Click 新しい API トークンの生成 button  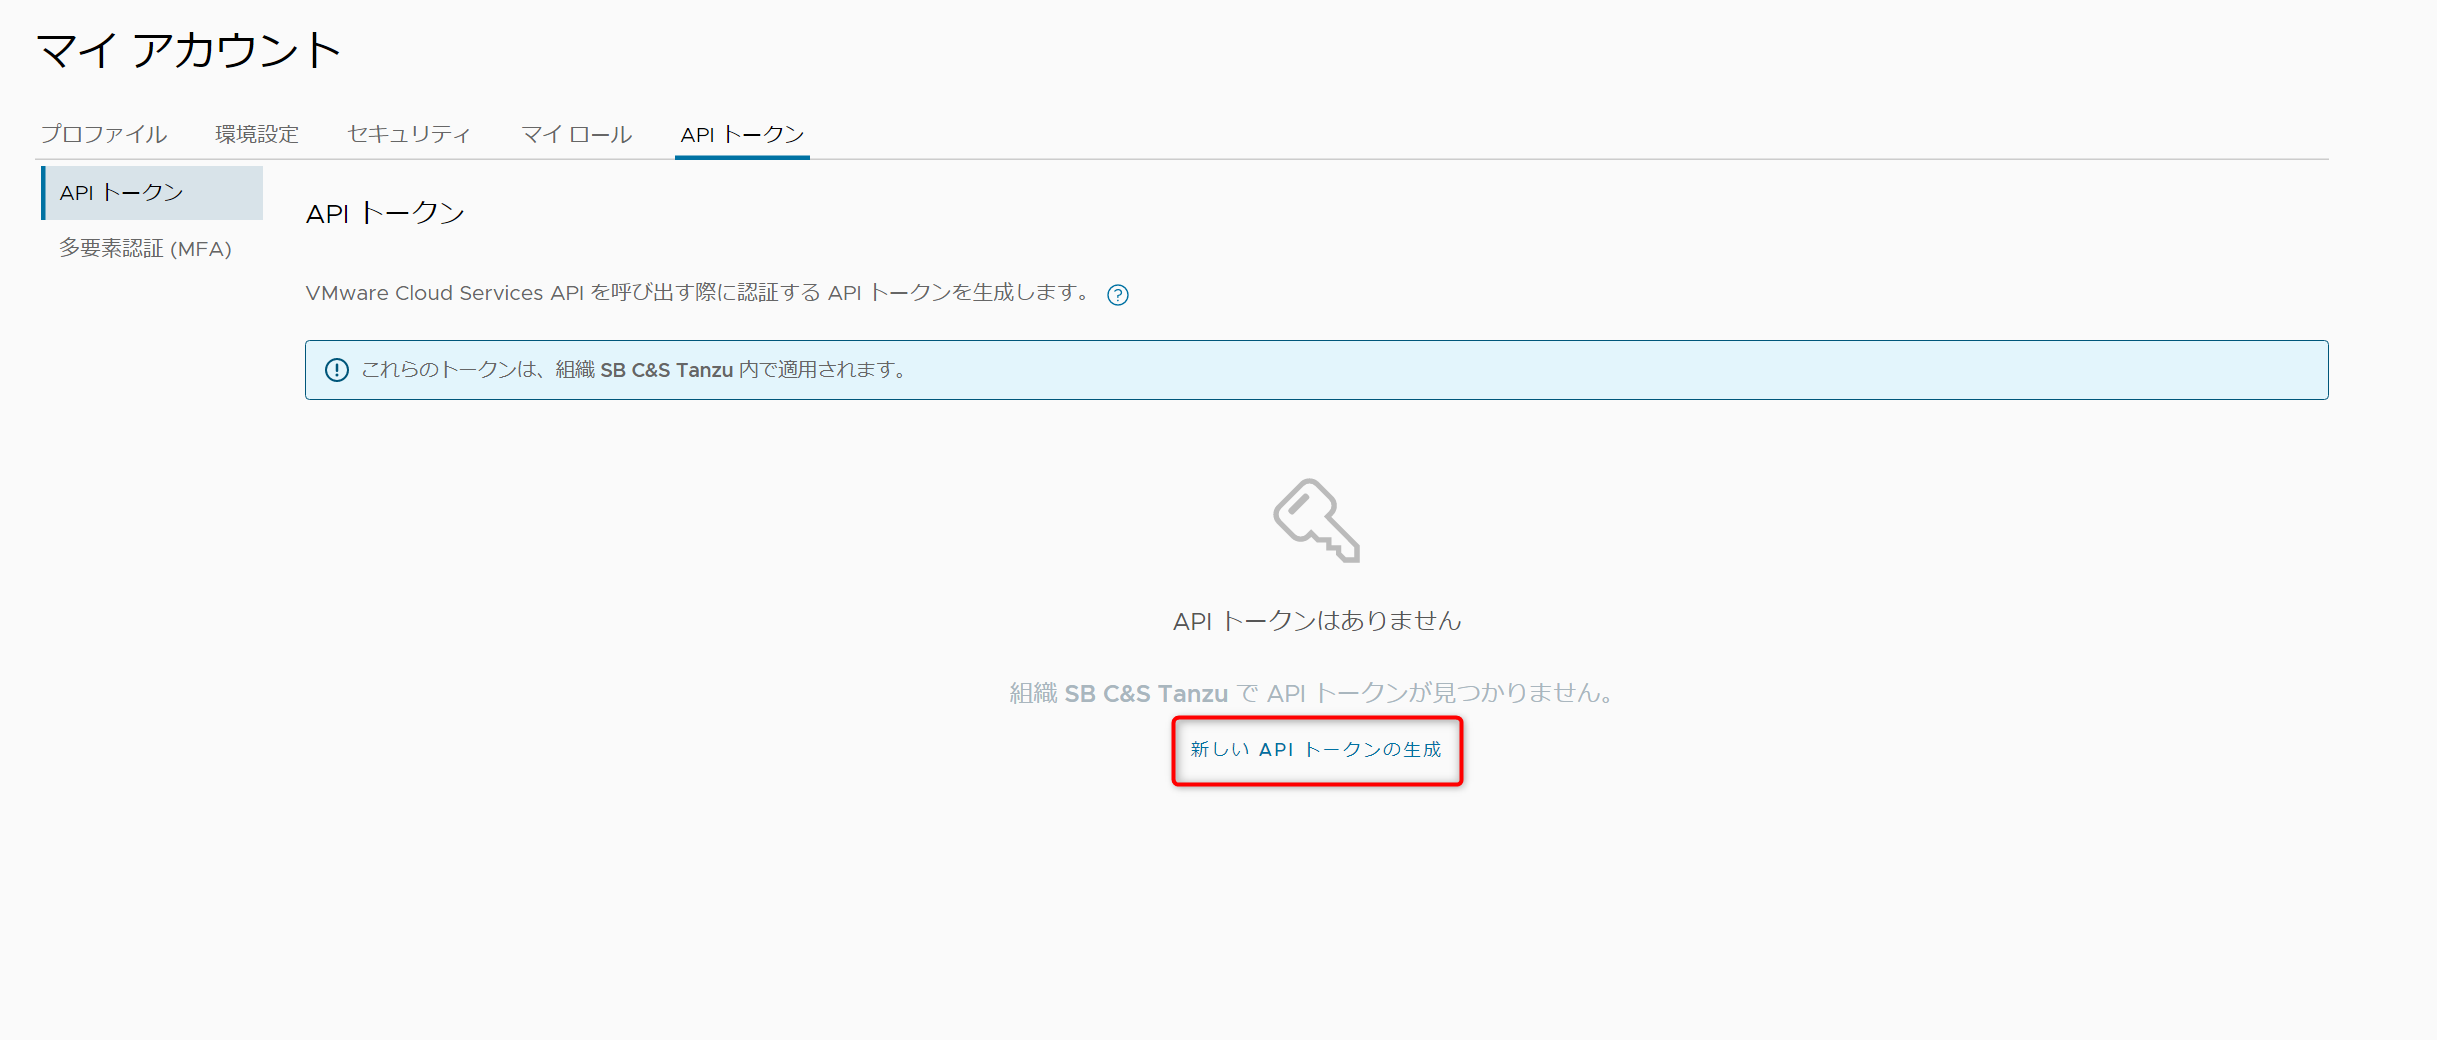(x=1316, y=750)
